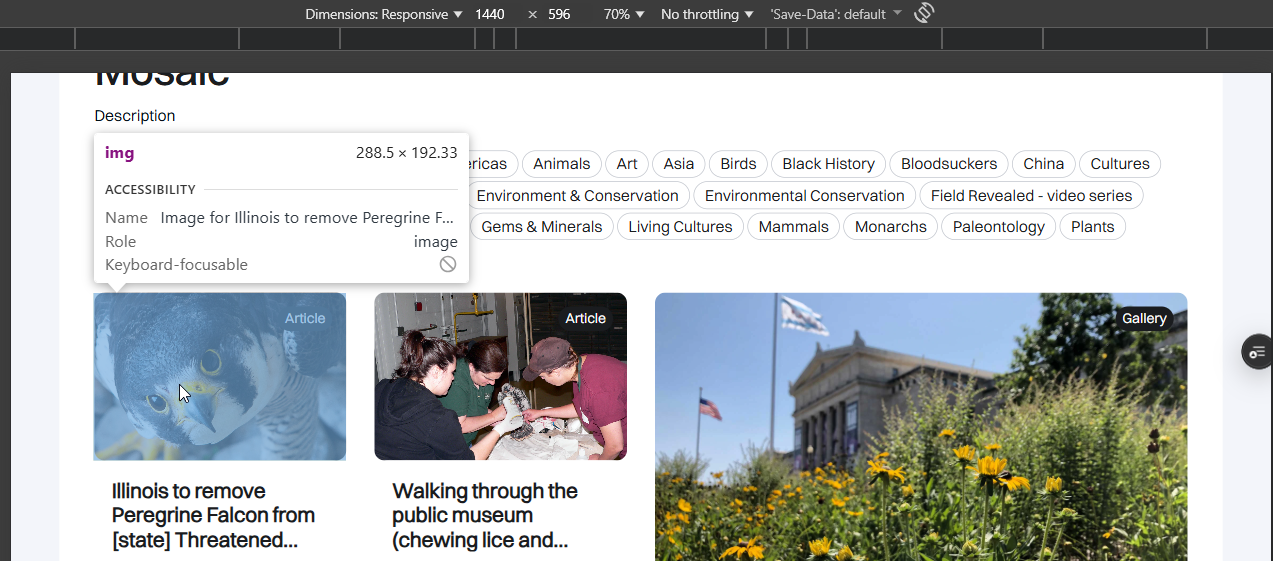Select the Black History tag
Screen dimensions: 1273x561
pos(828,164)
